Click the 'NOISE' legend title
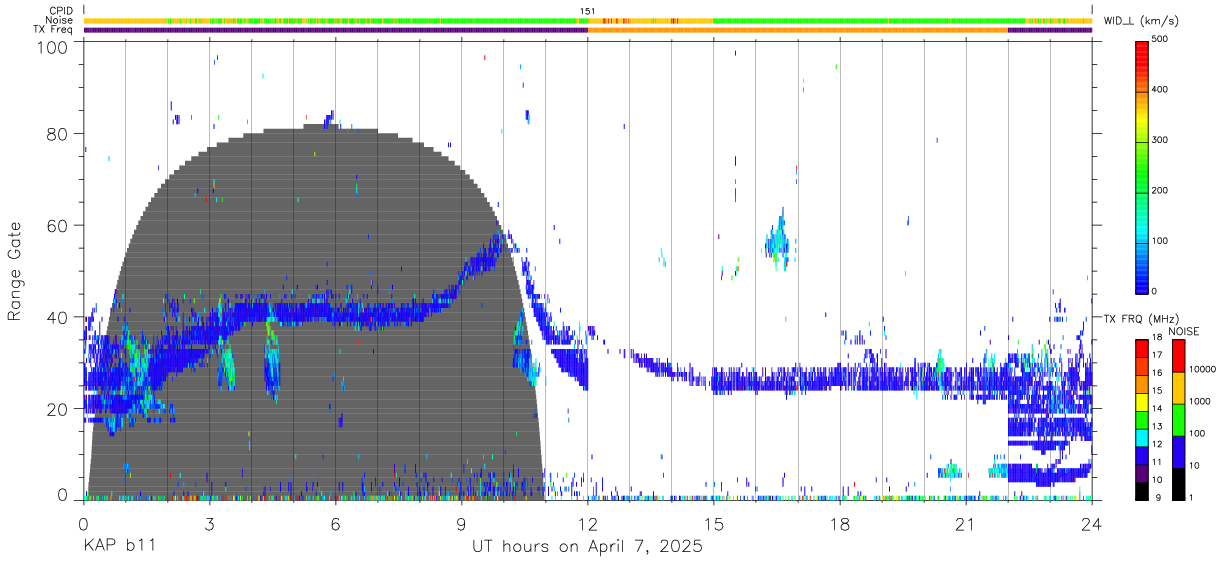 [x=1183, y=331]
